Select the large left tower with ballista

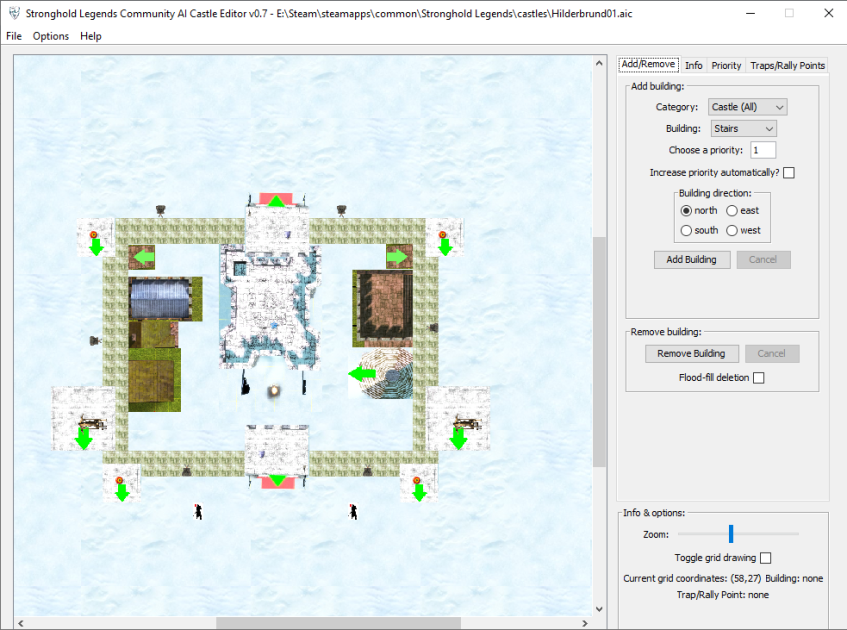click(x=83, y=419)
